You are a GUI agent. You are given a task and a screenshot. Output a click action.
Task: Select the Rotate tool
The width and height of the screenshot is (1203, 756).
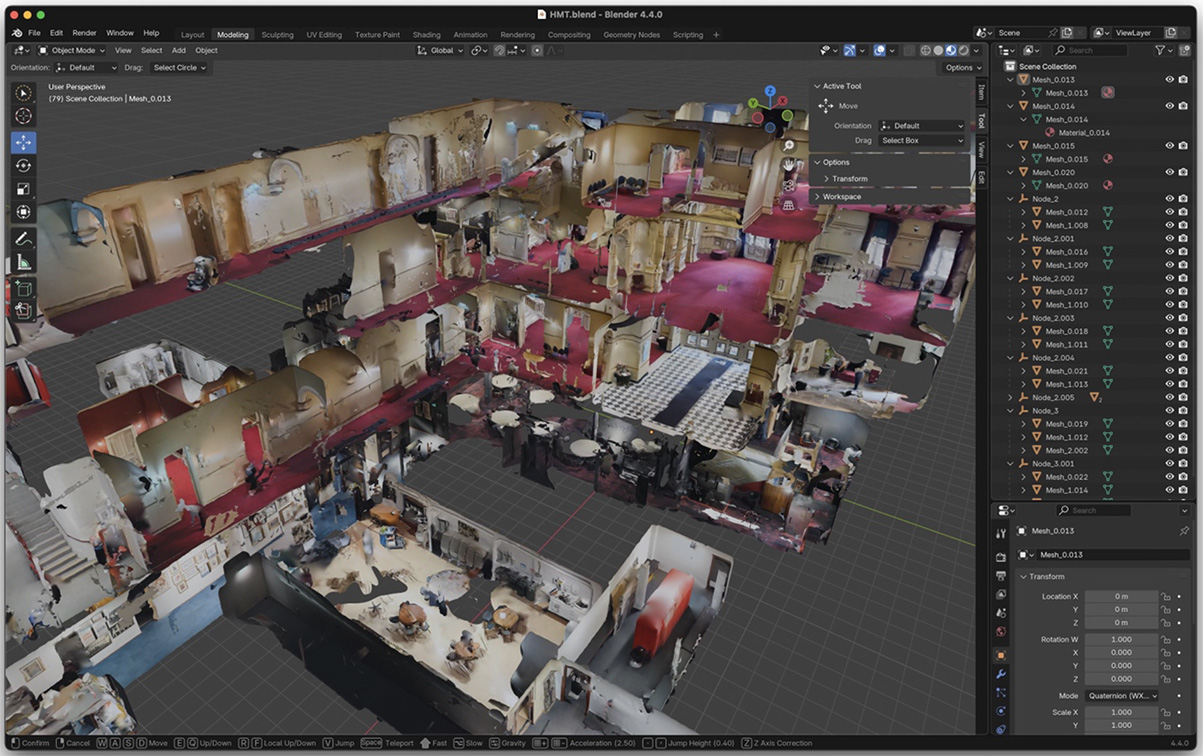click(24, 166)
